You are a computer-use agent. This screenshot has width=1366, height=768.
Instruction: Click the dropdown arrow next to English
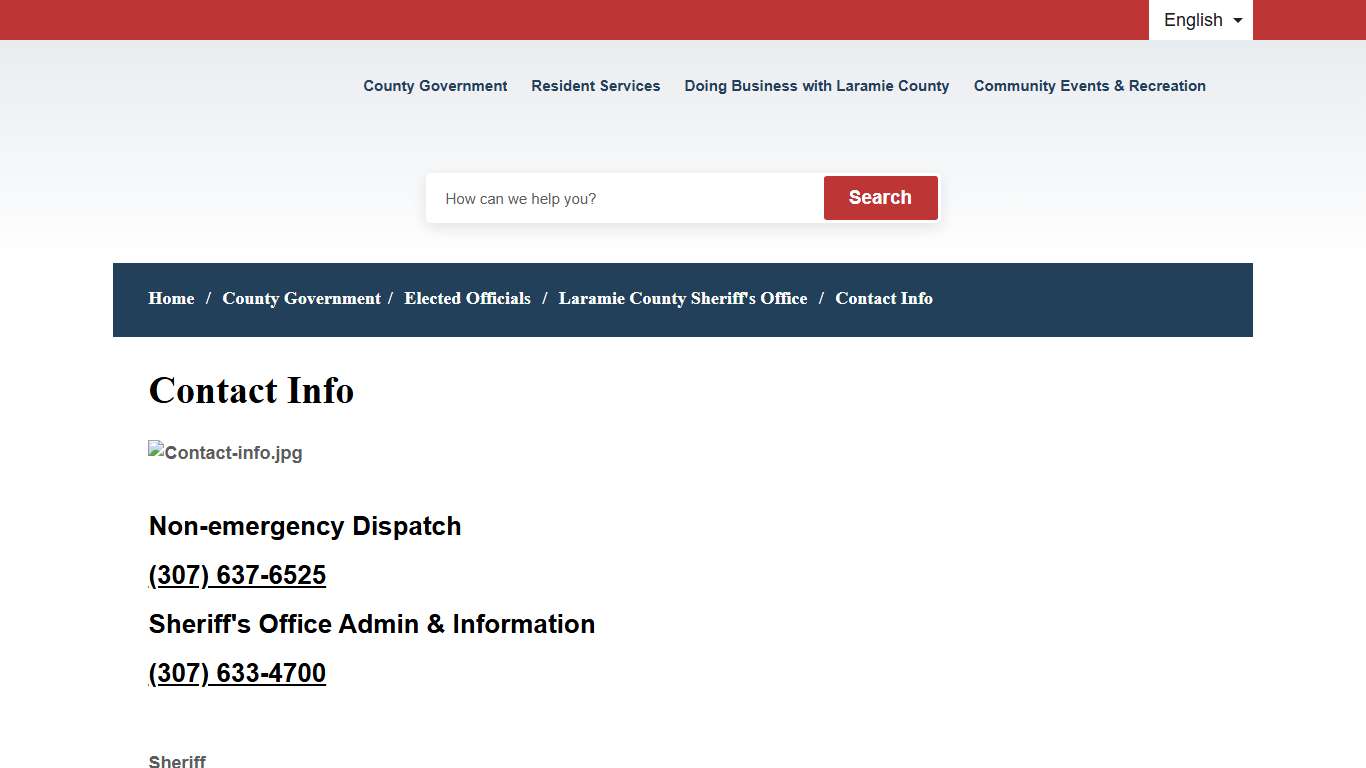pyautogui.click(x=1236, y=20)
